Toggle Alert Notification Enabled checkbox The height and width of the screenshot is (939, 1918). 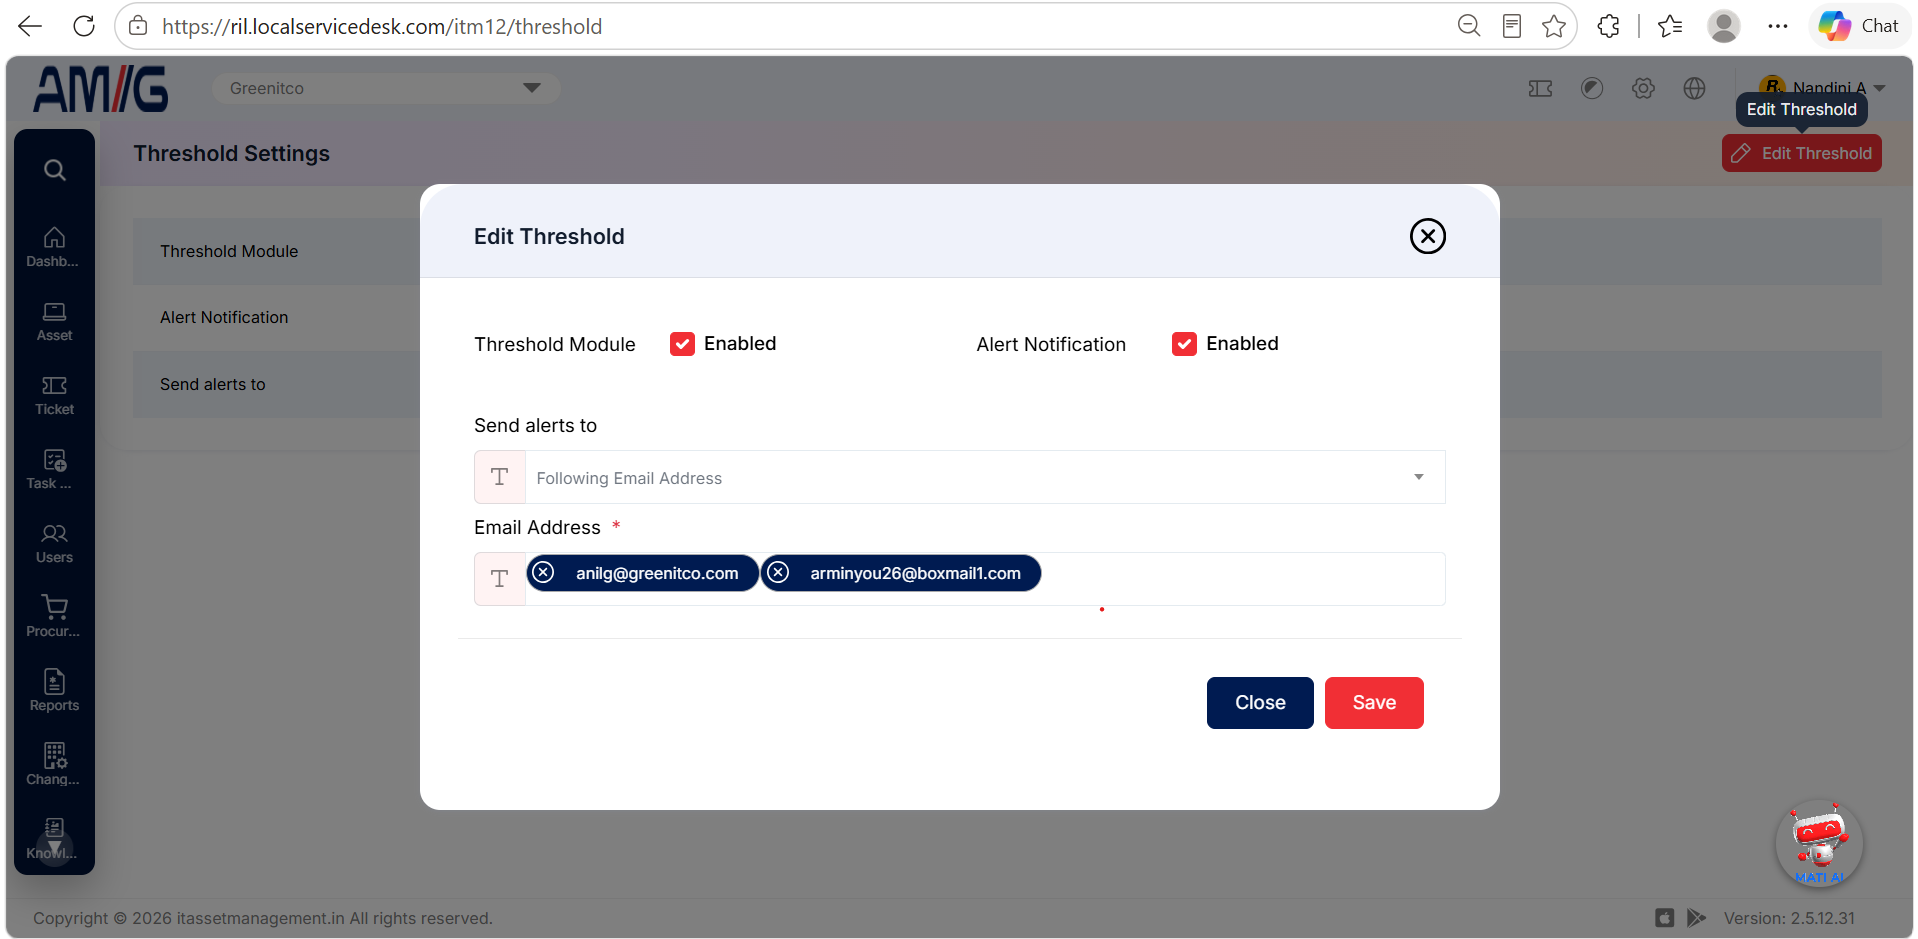tap(1184, 344)
